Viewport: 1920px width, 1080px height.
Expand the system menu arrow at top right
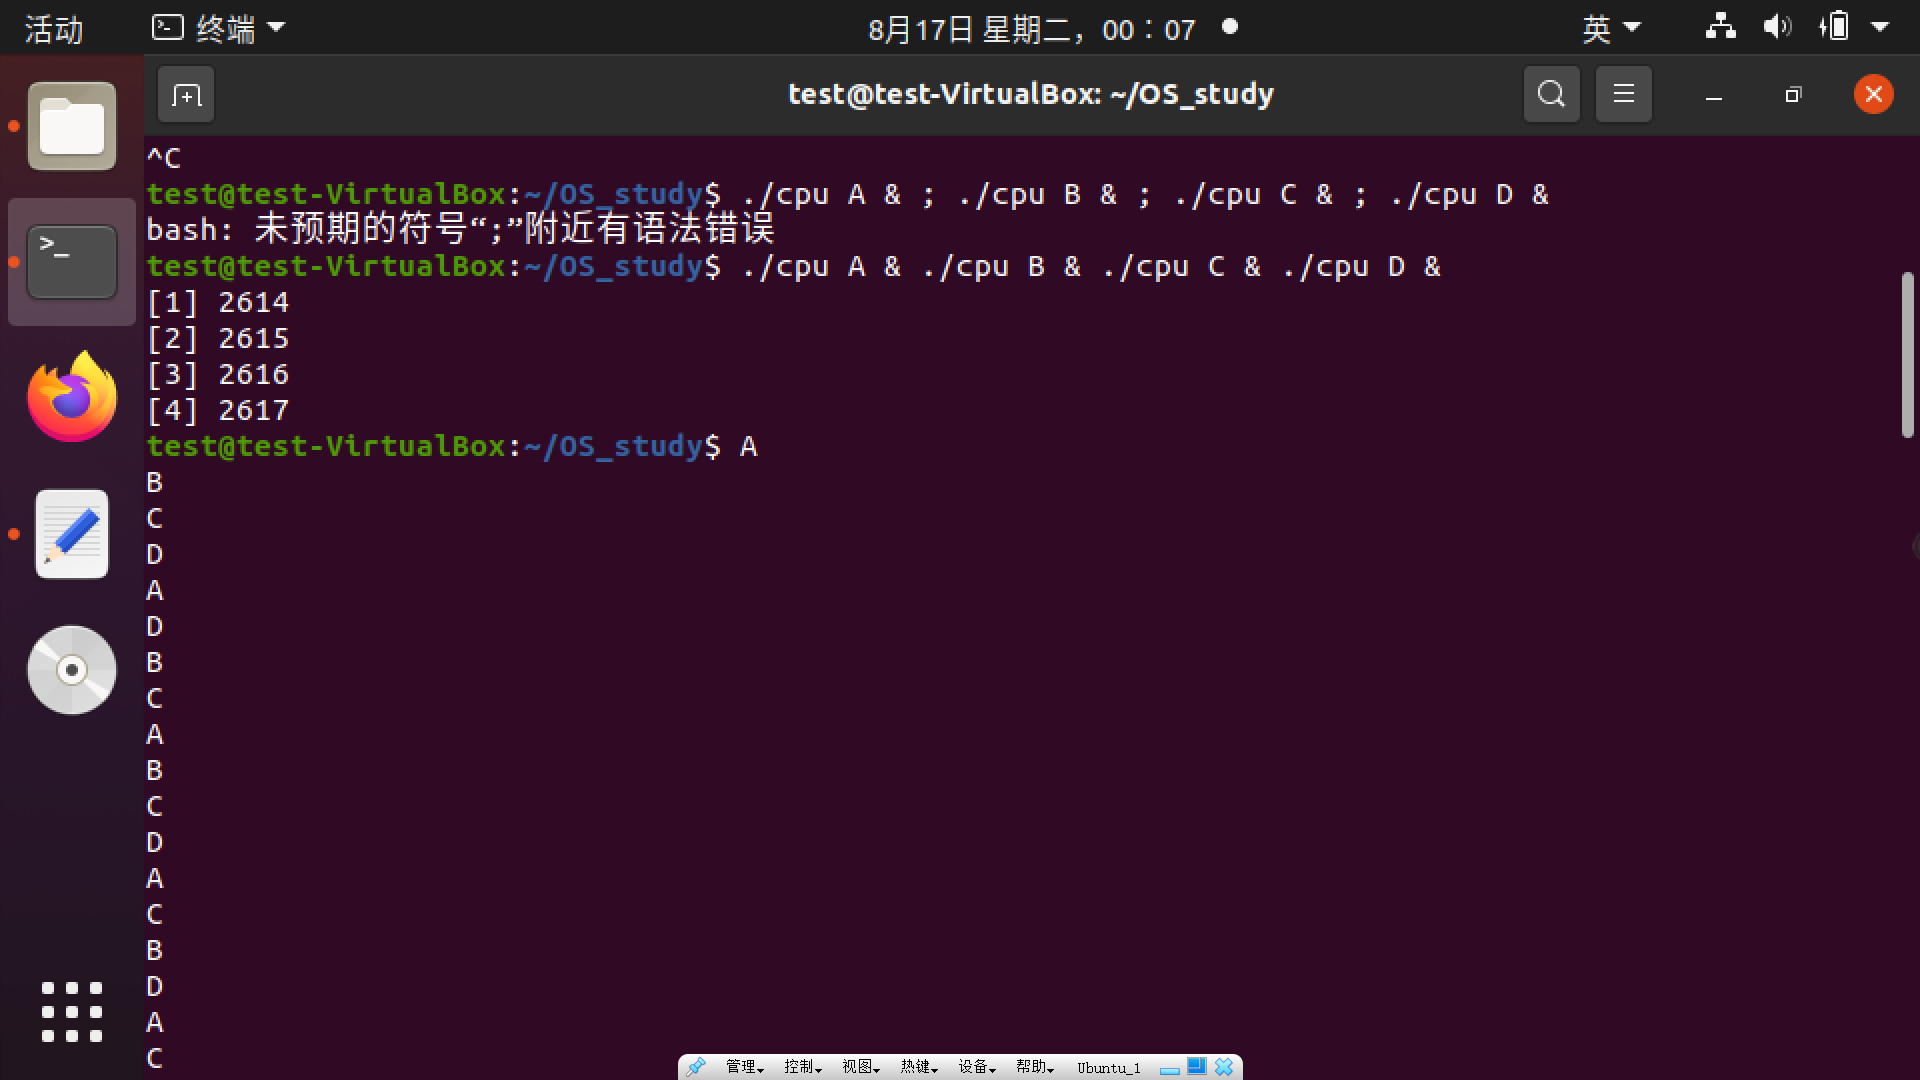coord(1880,27)
